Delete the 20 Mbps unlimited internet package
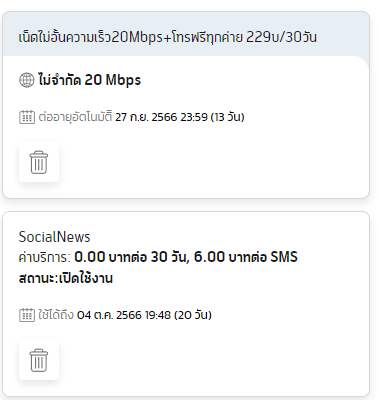Screen dimensions: 379x400 (39, 162)
